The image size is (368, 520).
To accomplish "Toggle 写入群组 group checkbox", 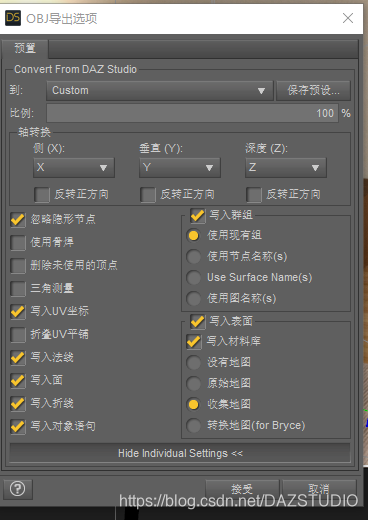I will point(198,215).
